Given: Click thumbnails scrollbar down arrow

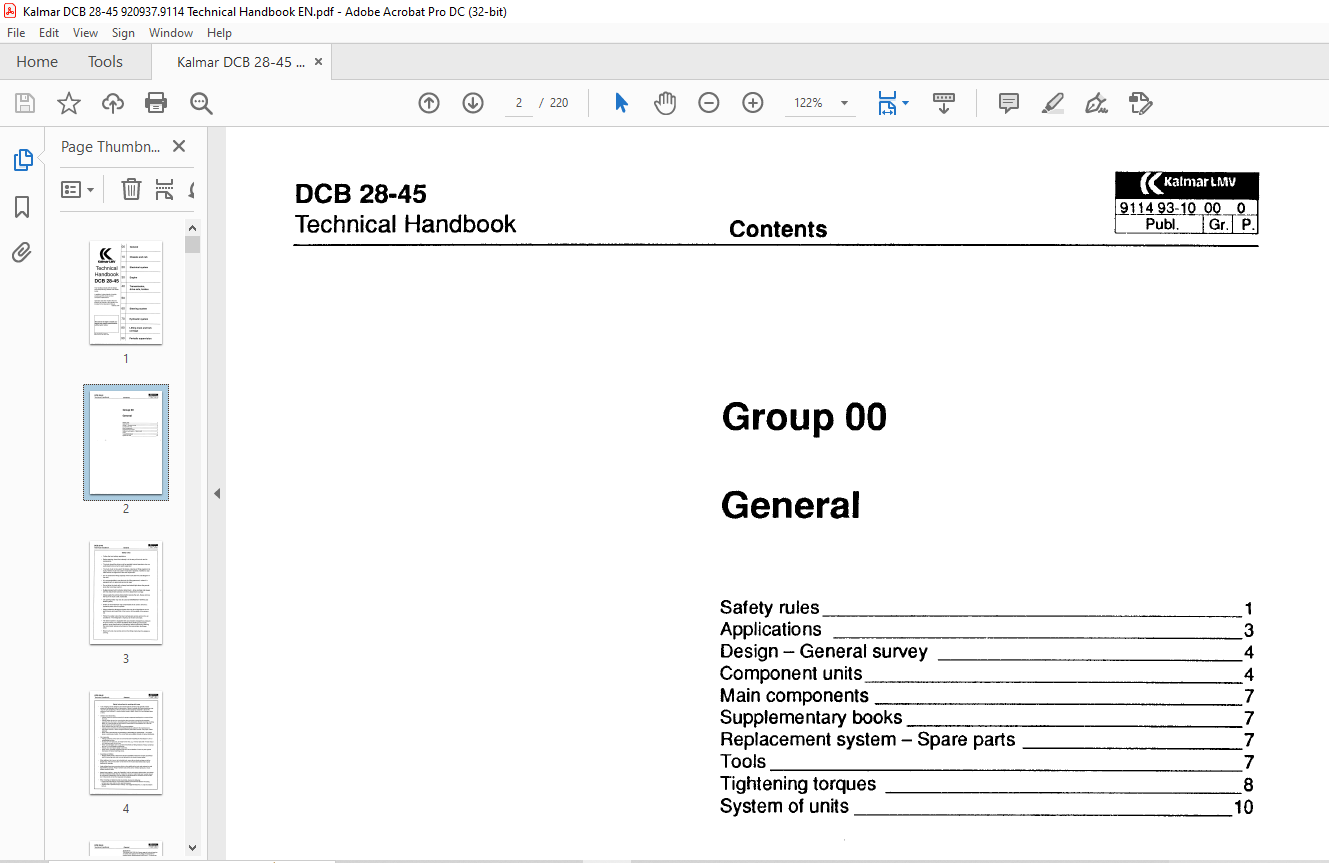Looking at the screenshot, I should pyautogui.click(x=193, y=847).
